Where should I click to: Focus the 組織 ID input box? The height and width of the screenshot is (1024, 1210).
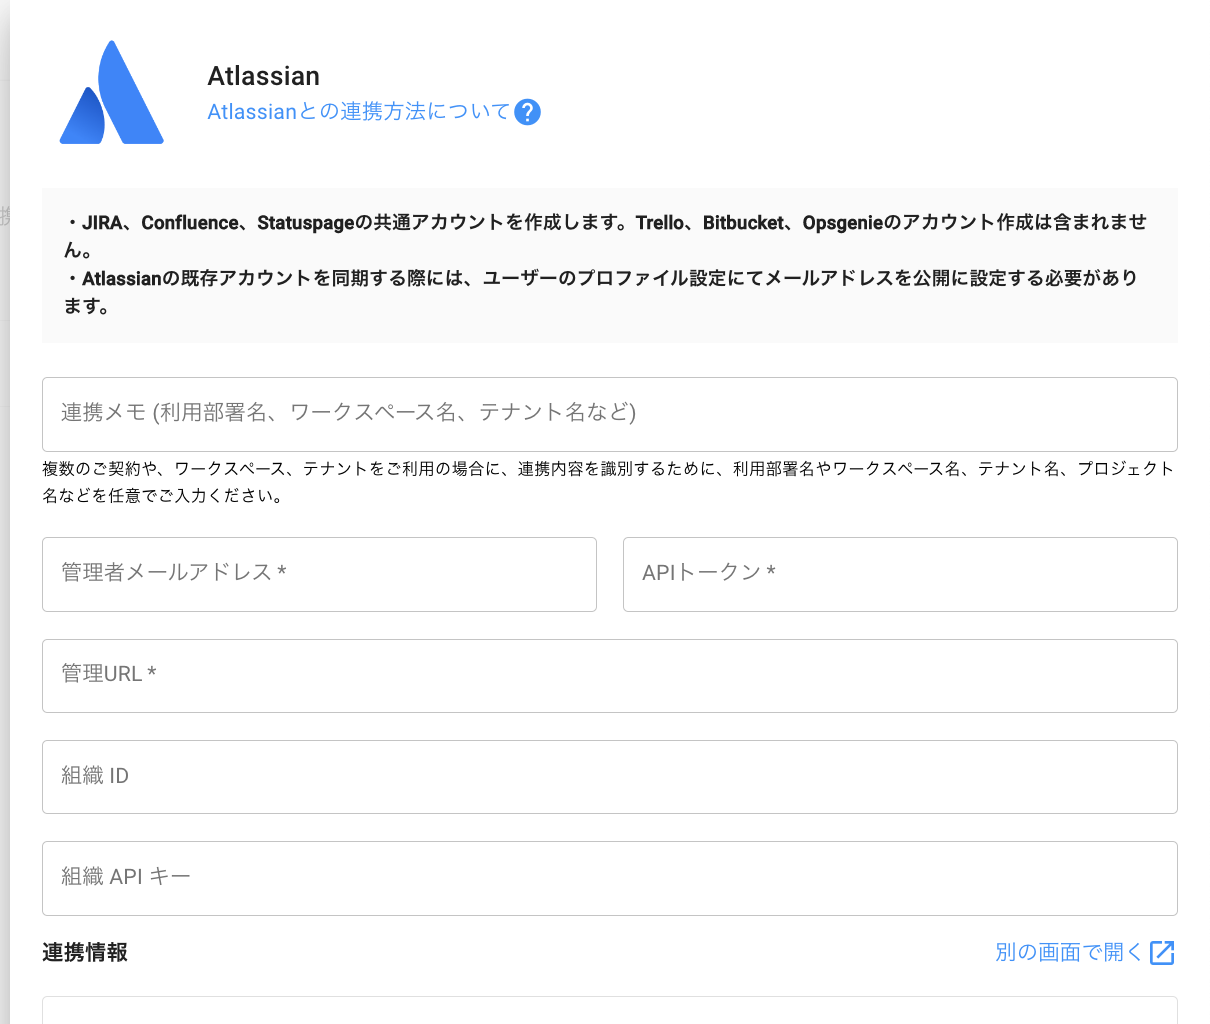click(x=609, y=777)
